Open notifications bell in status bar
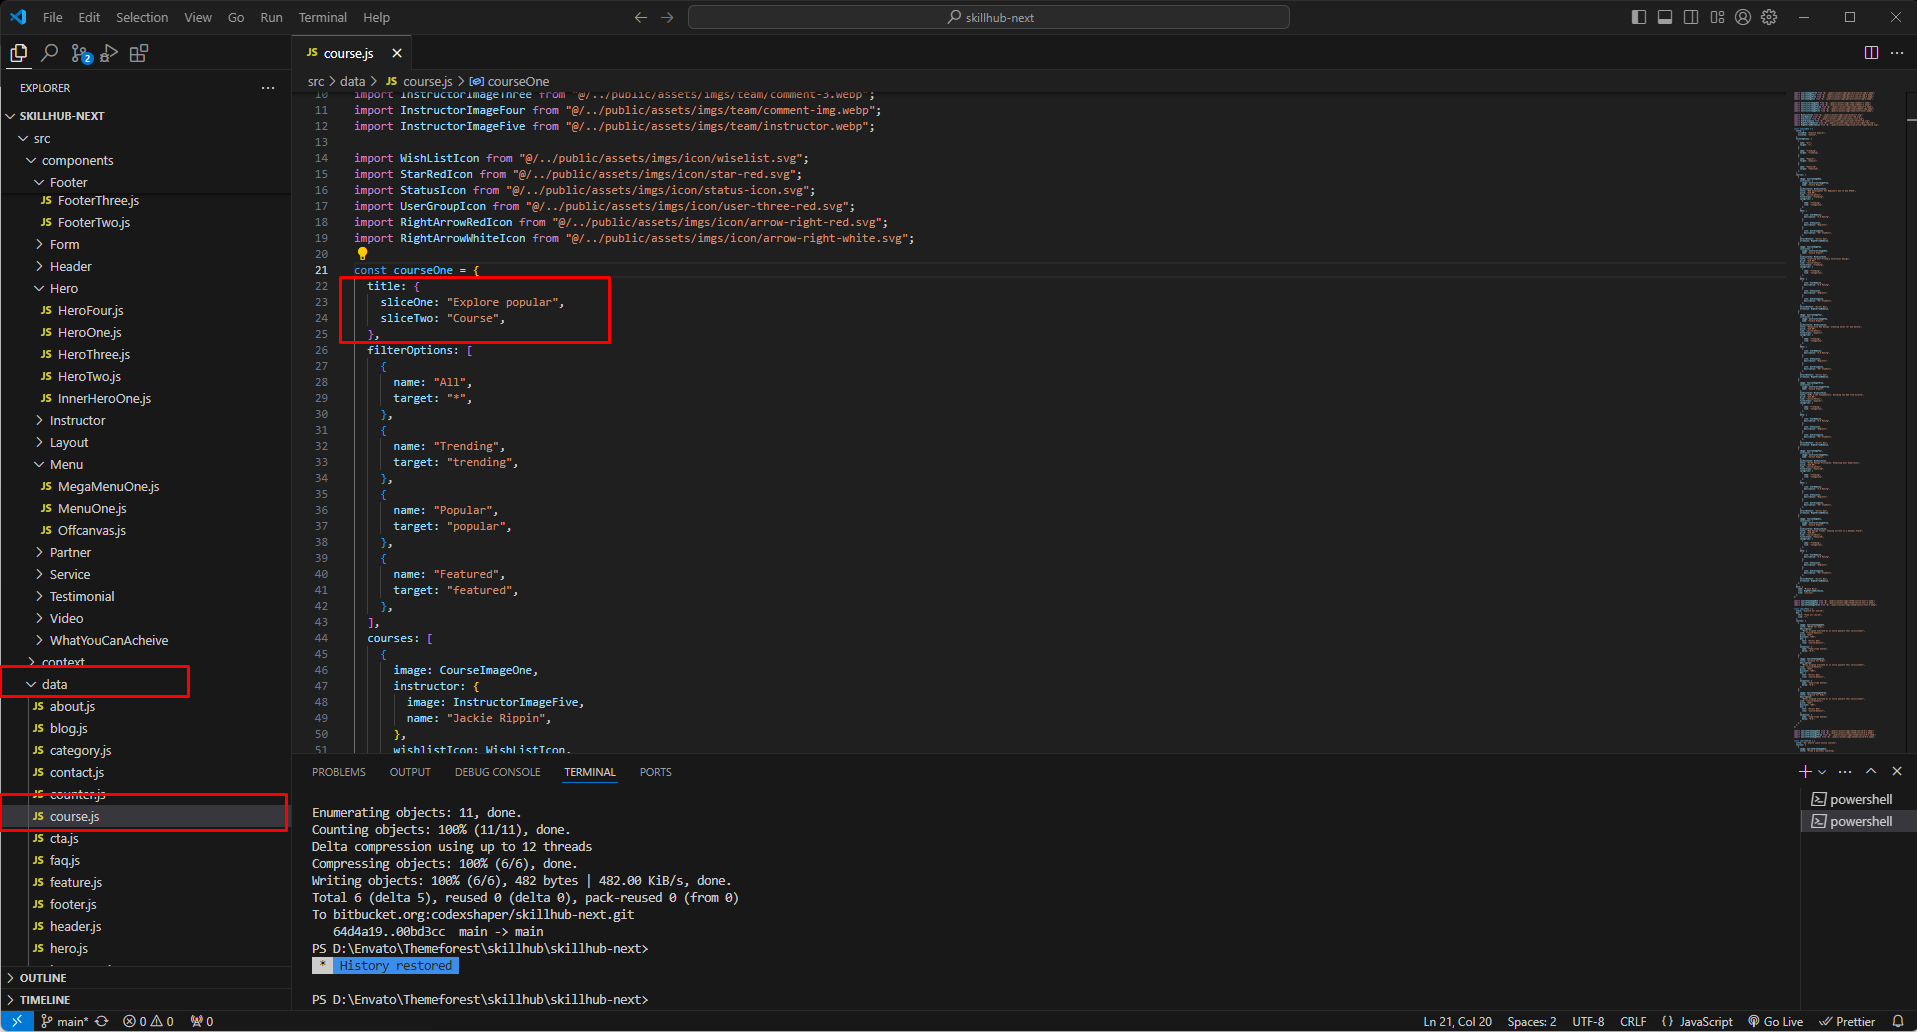The image size is (1917, 1032). tap(1898, 1021)
